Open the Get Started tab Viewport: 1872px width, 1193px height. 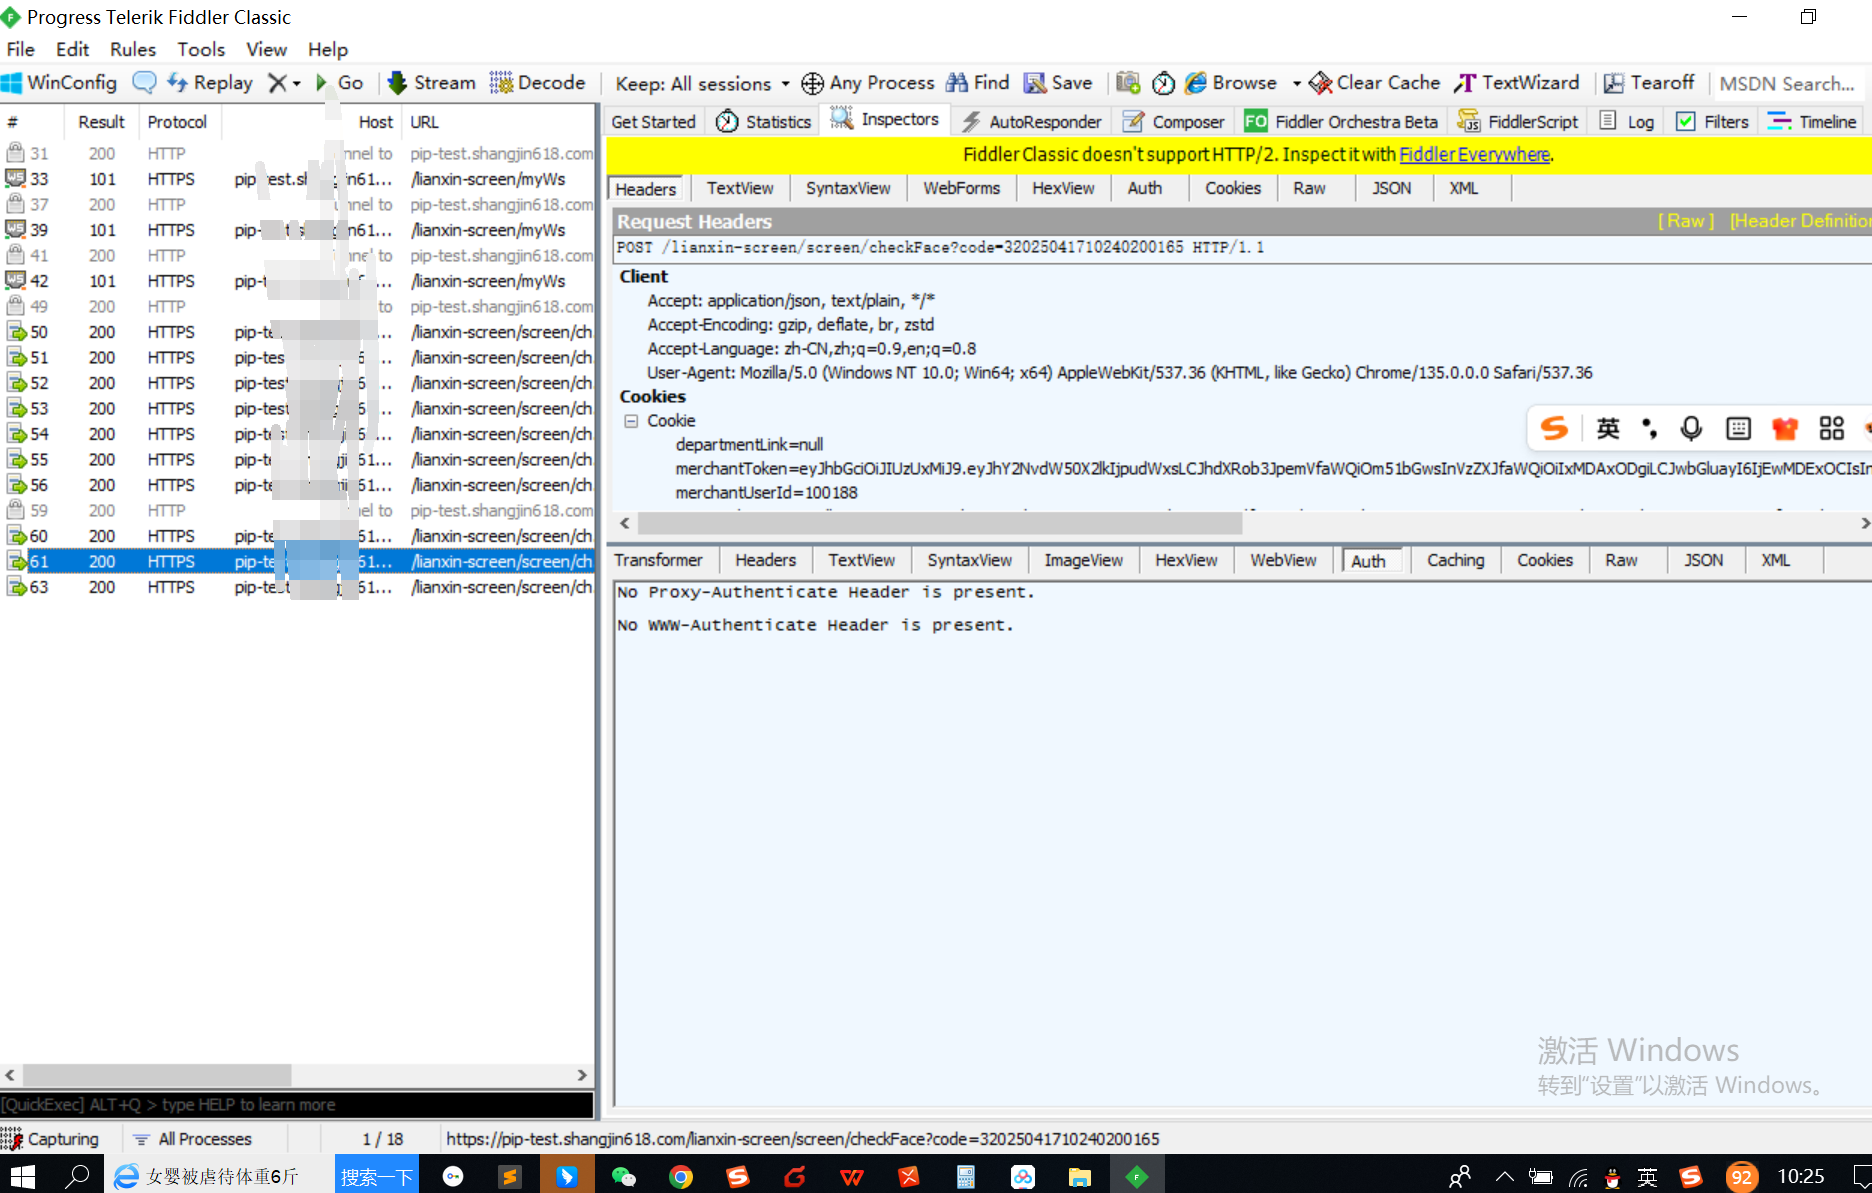point(653,121)
